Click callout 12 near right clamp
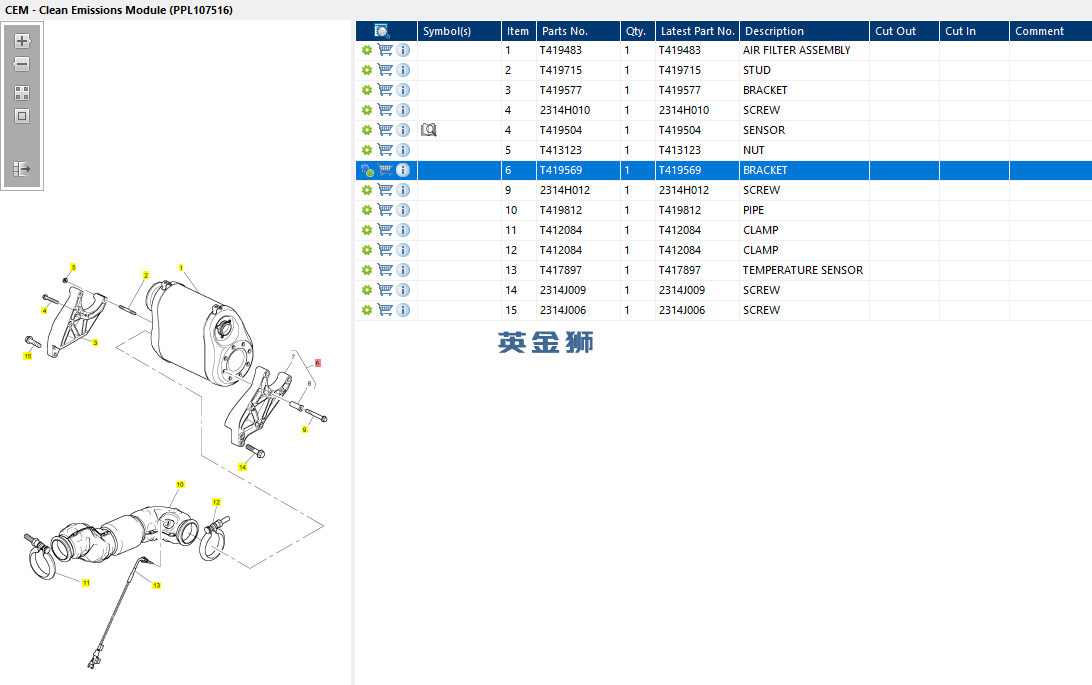Screen dimensions: 1092x685 click(217, 502)
